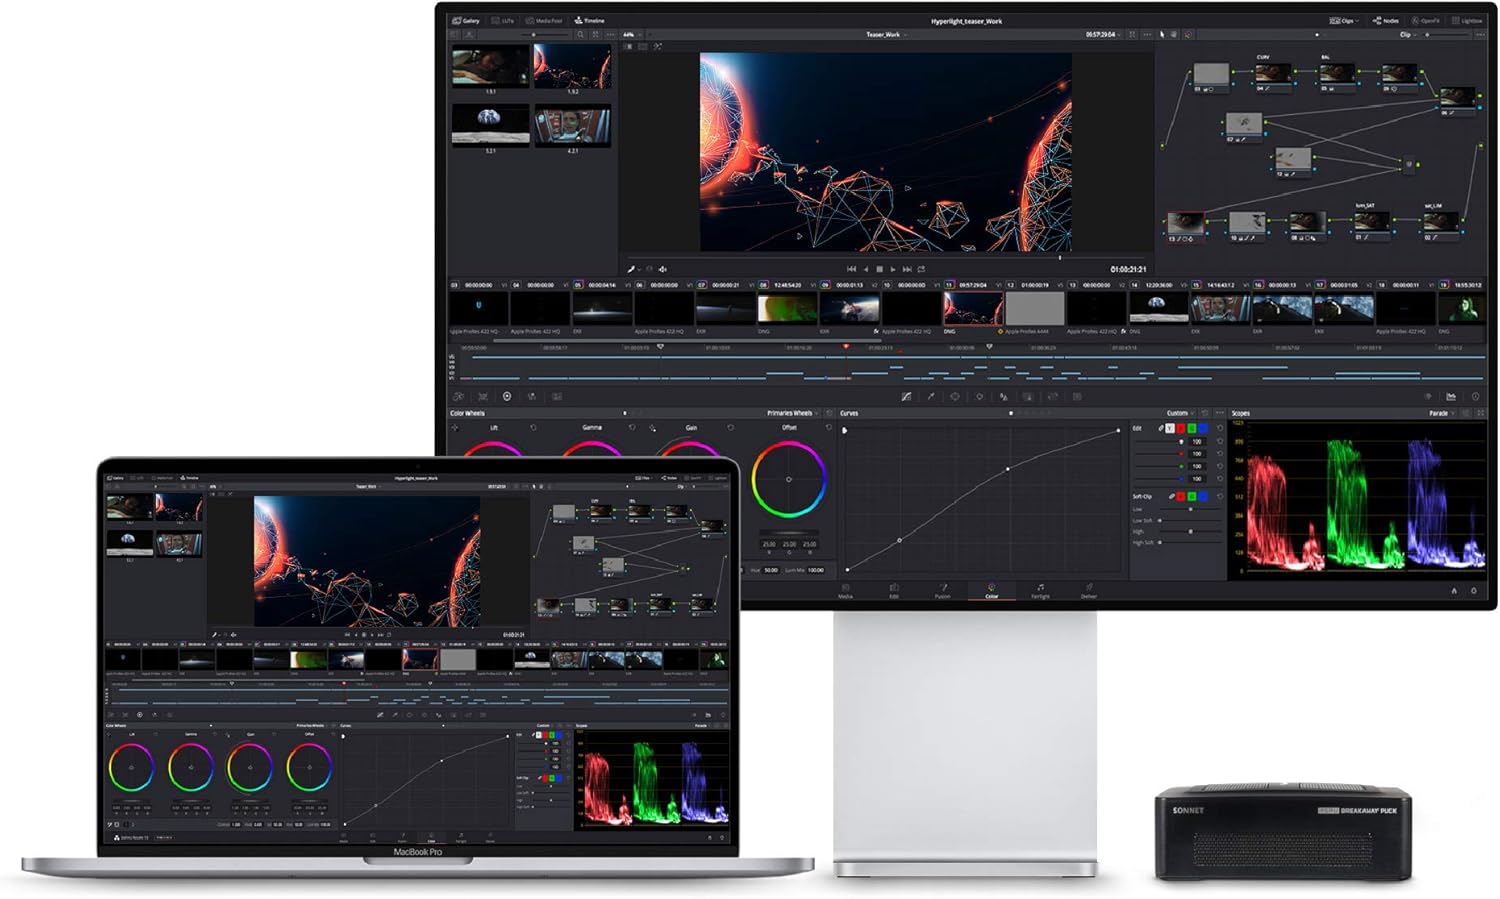Open the Blur palette on the monitor

(1004, 397)
